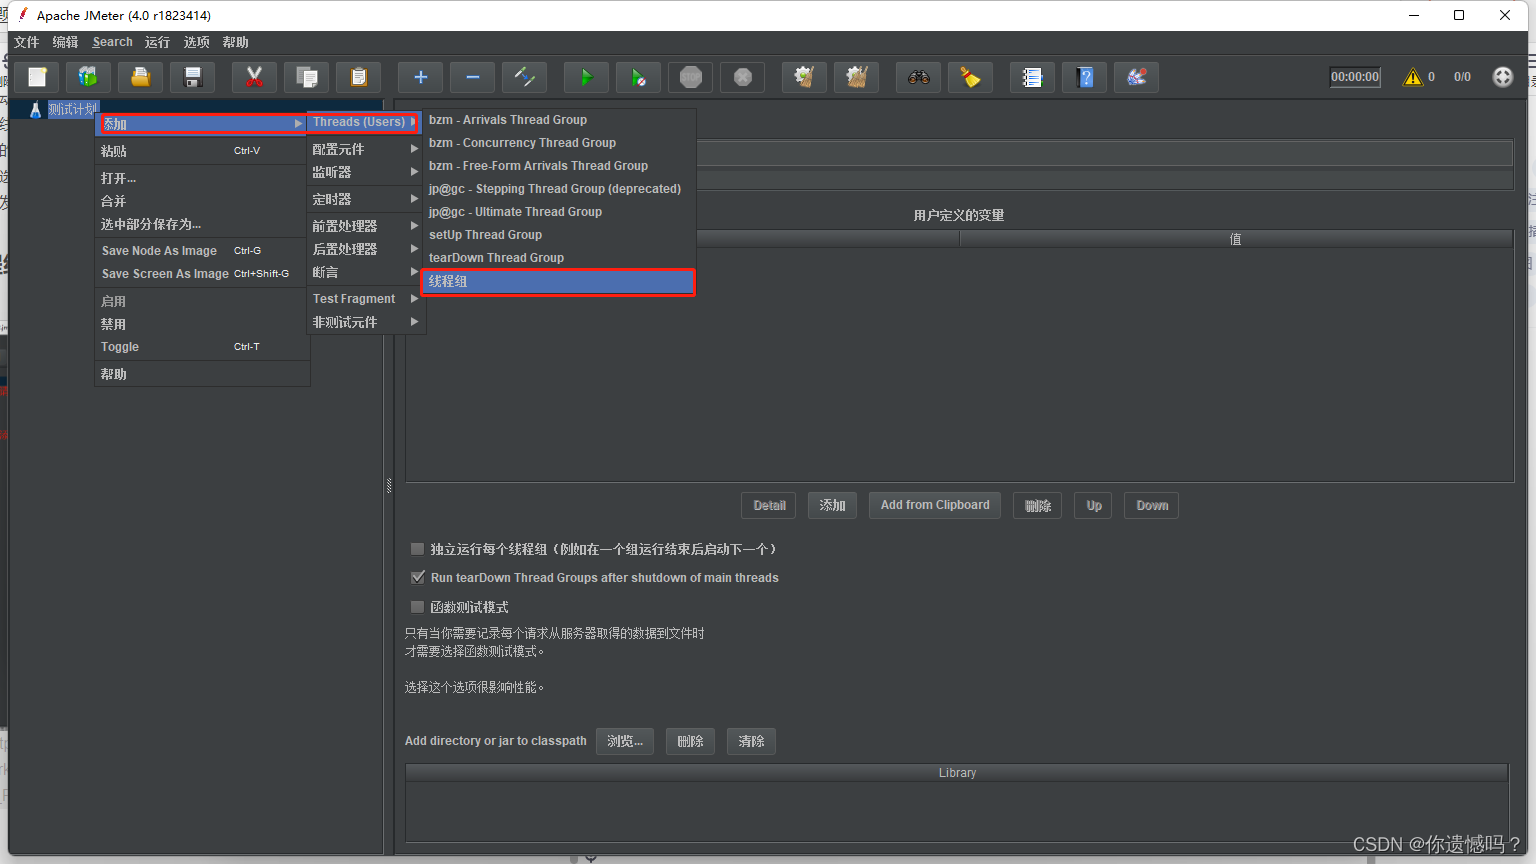The width and height of the screenshot is (1536, 864).
Task: Toggle 函数测试模式 checkbox
Action: pos(418,607)
